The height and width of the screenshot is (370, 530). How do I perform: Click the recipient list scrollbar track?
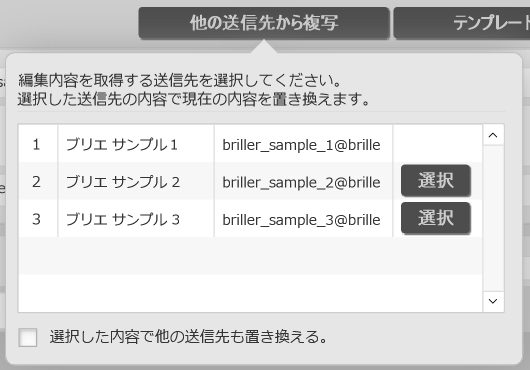pyautogui.click(x=493, y=218)
